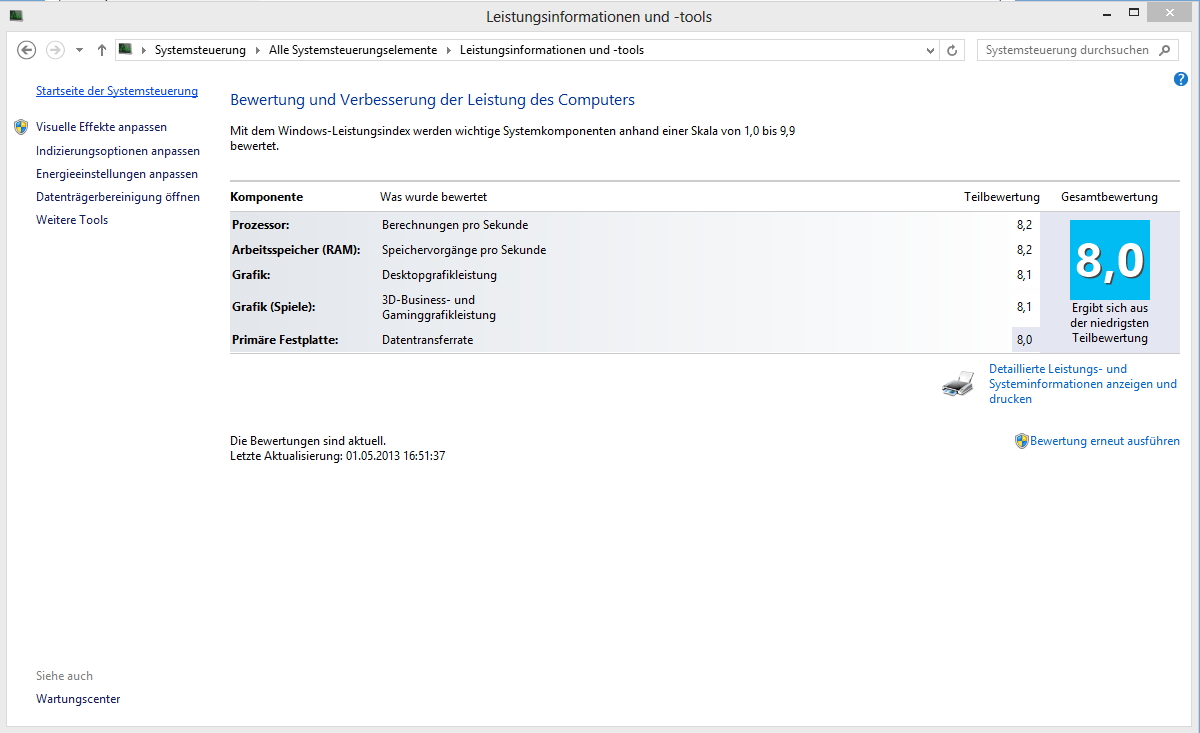Click Alle Systemsteuerungselemente breadcrumb
The image size is (1200, 733).
pyautogui.click(x=353, y=50)
